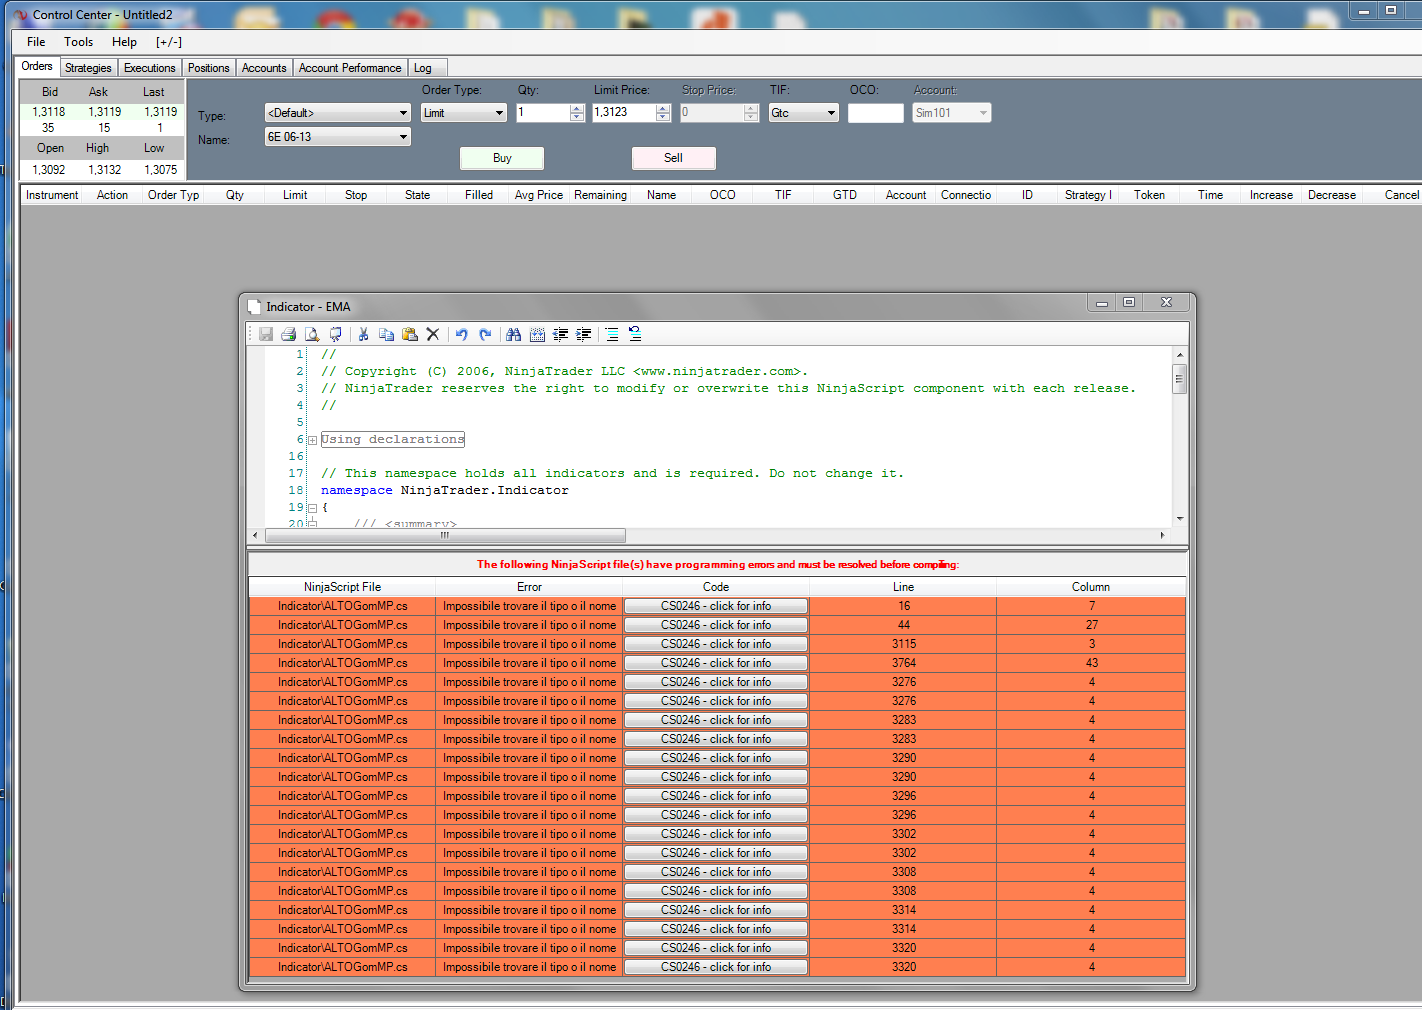The height and width of the screenshot is (1010, 1422).
Task: Click the Limit Price spinner arrows
Action: 663,113
